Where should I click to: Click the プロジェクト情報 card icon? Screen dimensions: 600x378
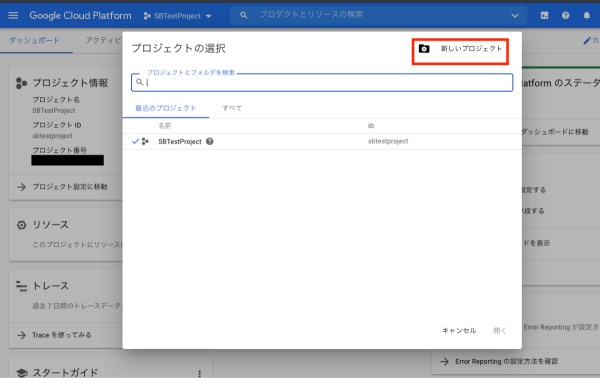21,83
